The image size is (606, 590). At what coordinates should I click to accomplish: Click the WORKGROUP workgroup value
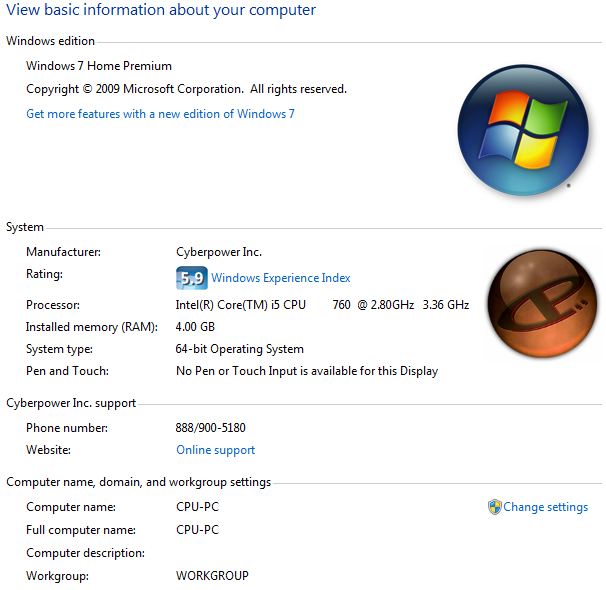[x=212, y=575]
